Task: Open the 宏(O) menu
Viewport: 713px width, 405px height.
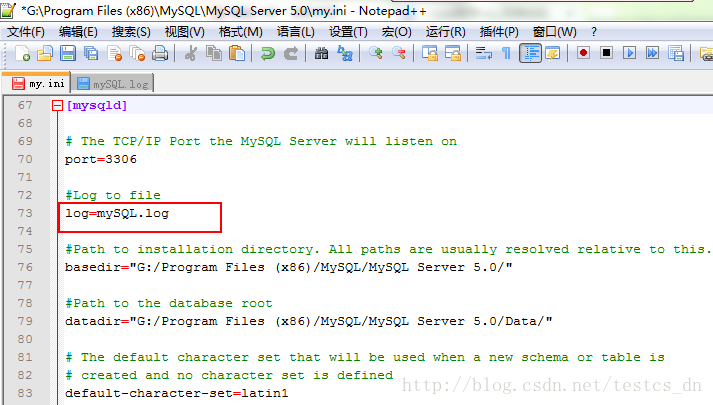Action: (x=397, y=32)
